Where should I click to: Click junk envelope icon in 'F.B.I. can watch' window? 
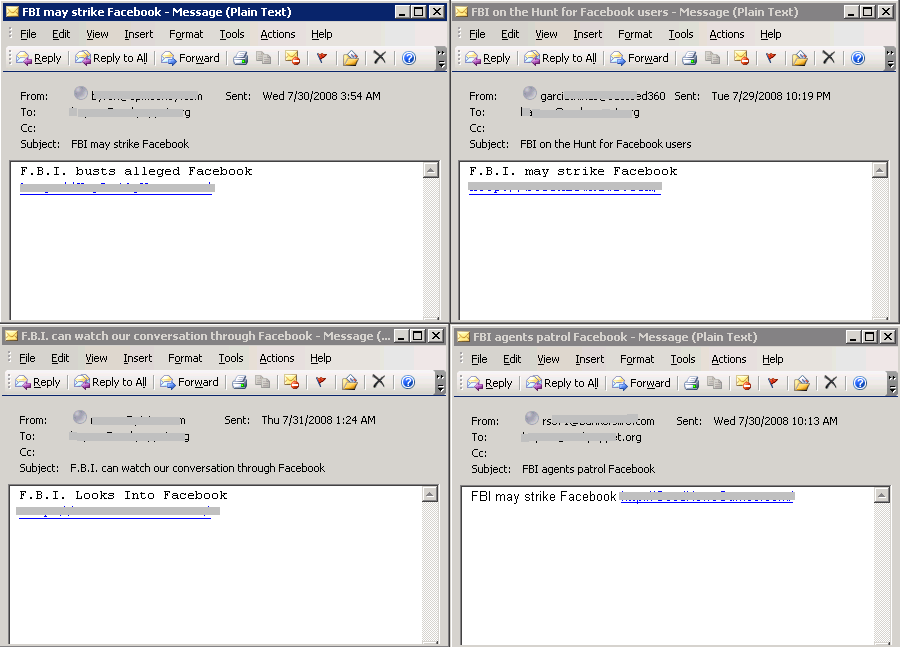(291, 382)
